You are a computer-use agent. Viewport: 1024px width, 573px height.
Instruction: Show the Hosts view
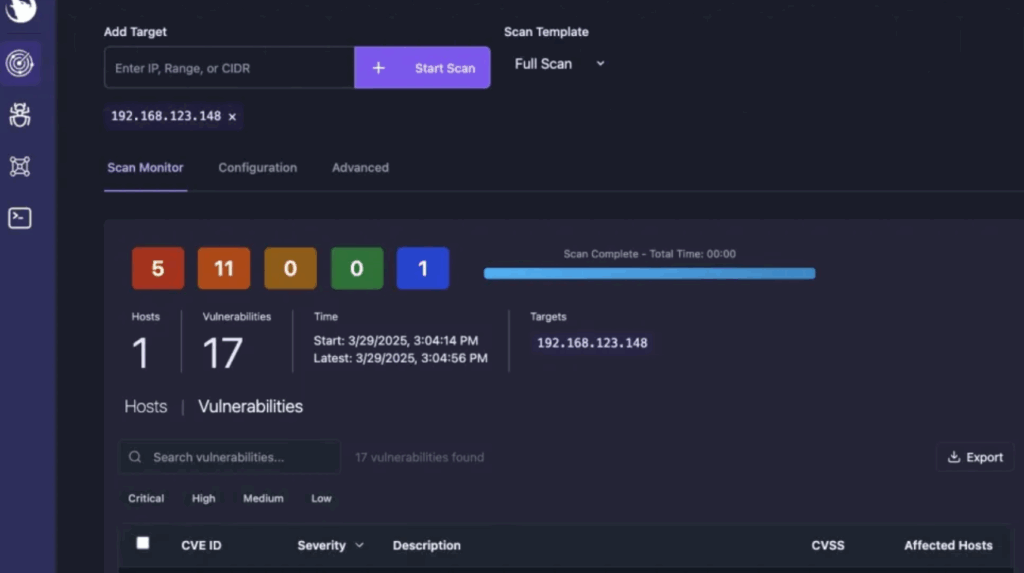coord(145,407)
